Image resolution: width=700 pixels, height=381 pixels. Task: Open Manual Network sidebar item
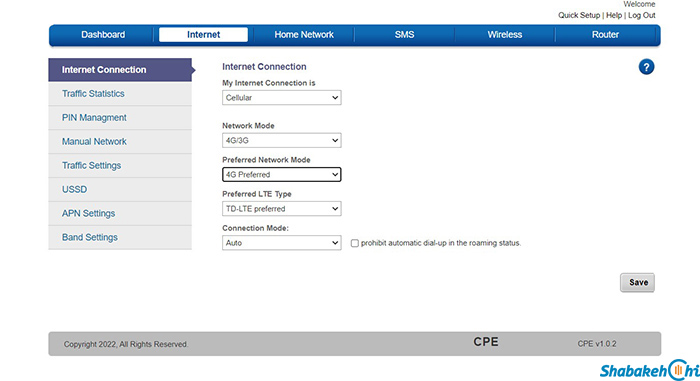pyautogui.click(x=120, y=142)
